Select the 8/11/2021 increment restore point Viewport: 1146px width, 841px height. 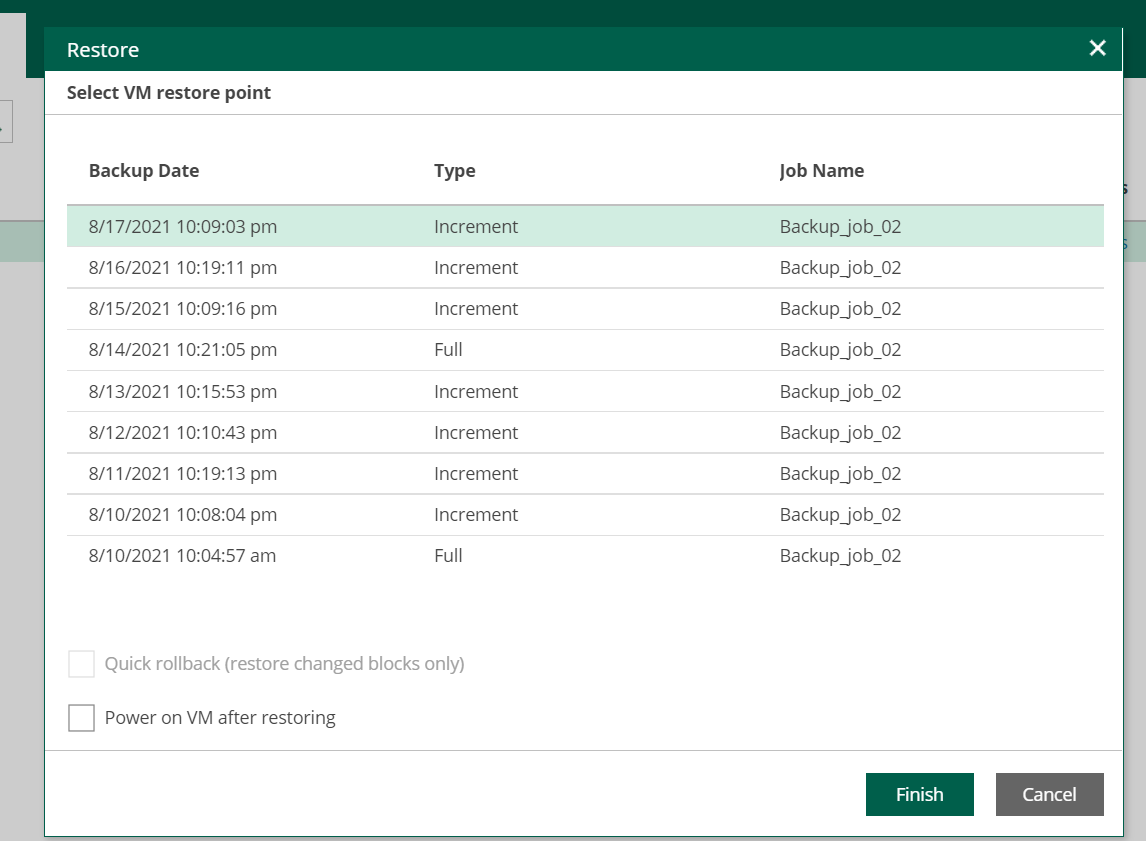(x=300, y=473)
